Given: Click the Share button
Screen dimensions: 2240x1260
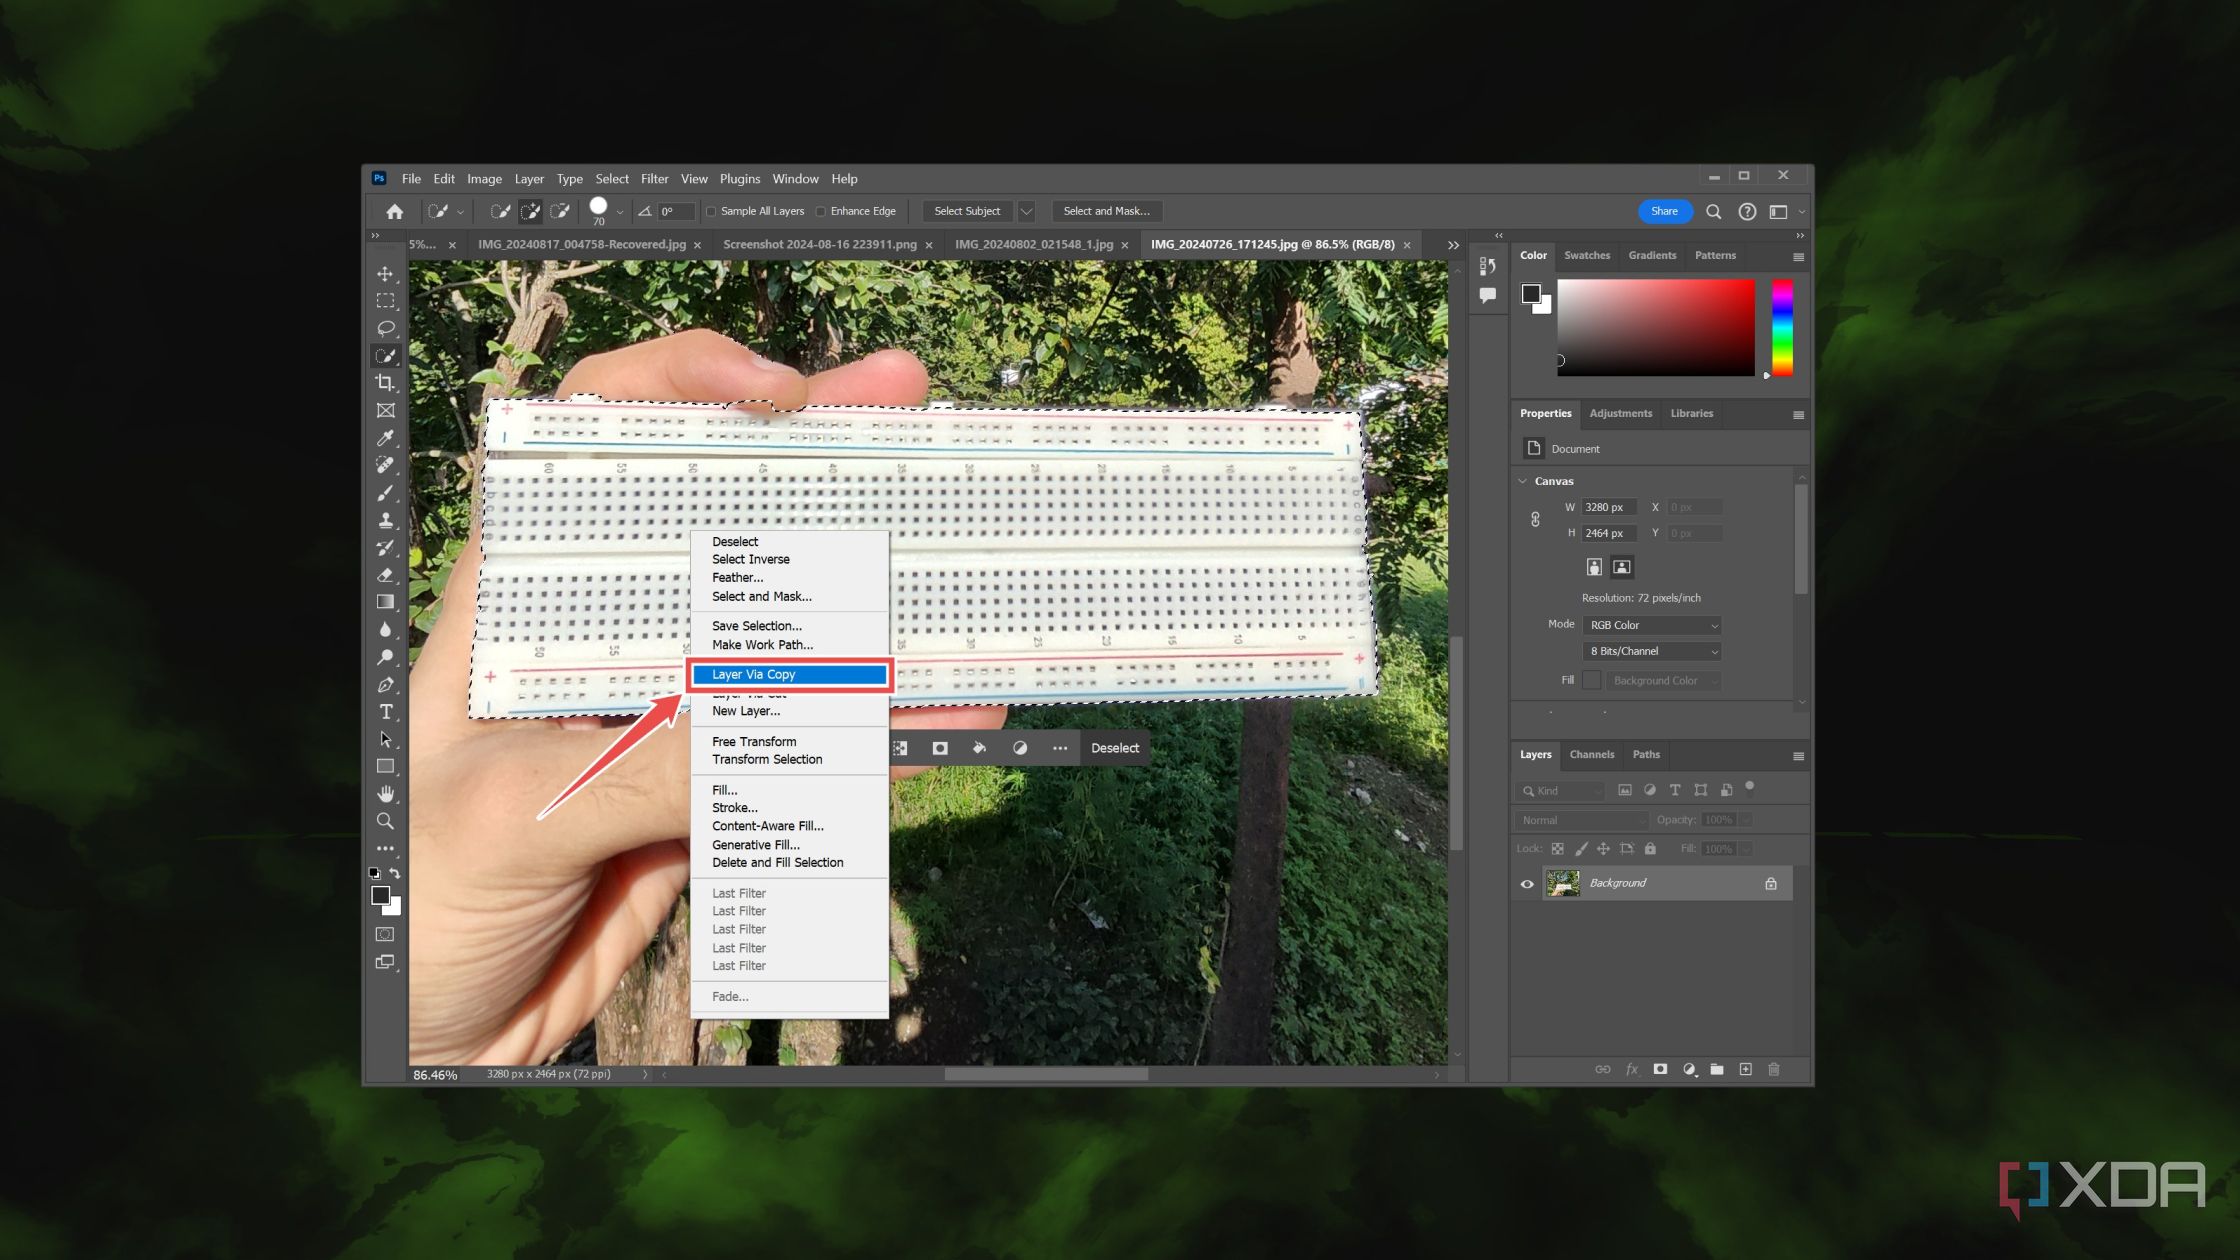Looking at the screenshot, I should point(1664,211).
